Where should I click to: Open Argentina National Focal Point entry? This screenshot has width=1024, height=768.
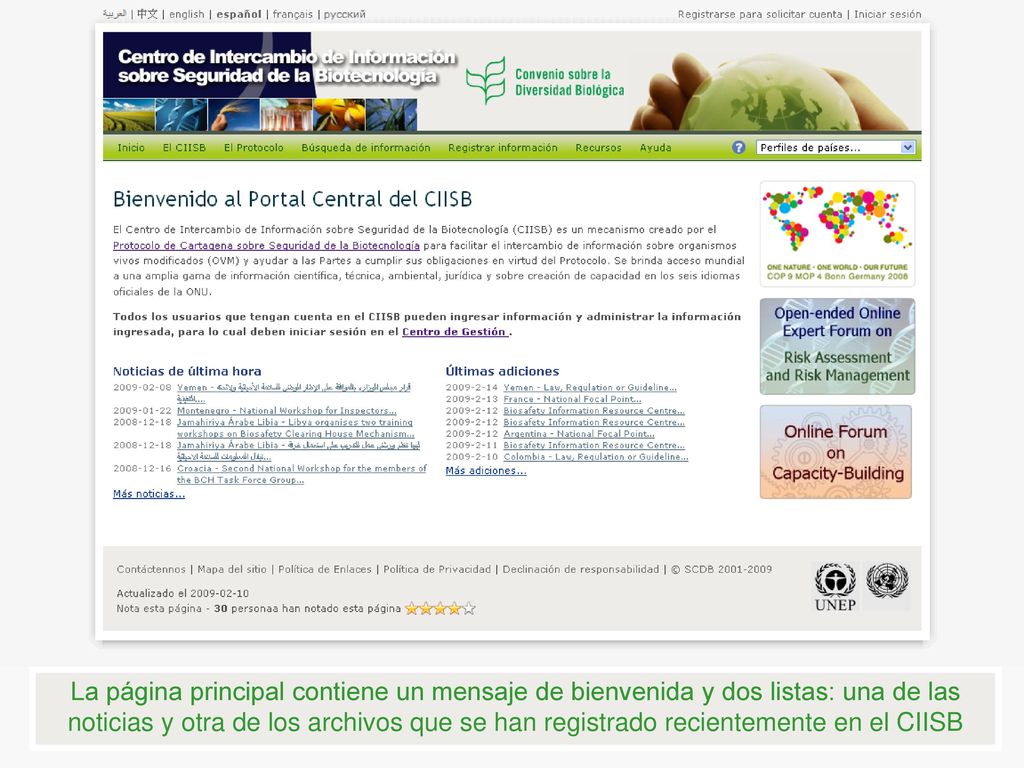[x=579, y=434]
